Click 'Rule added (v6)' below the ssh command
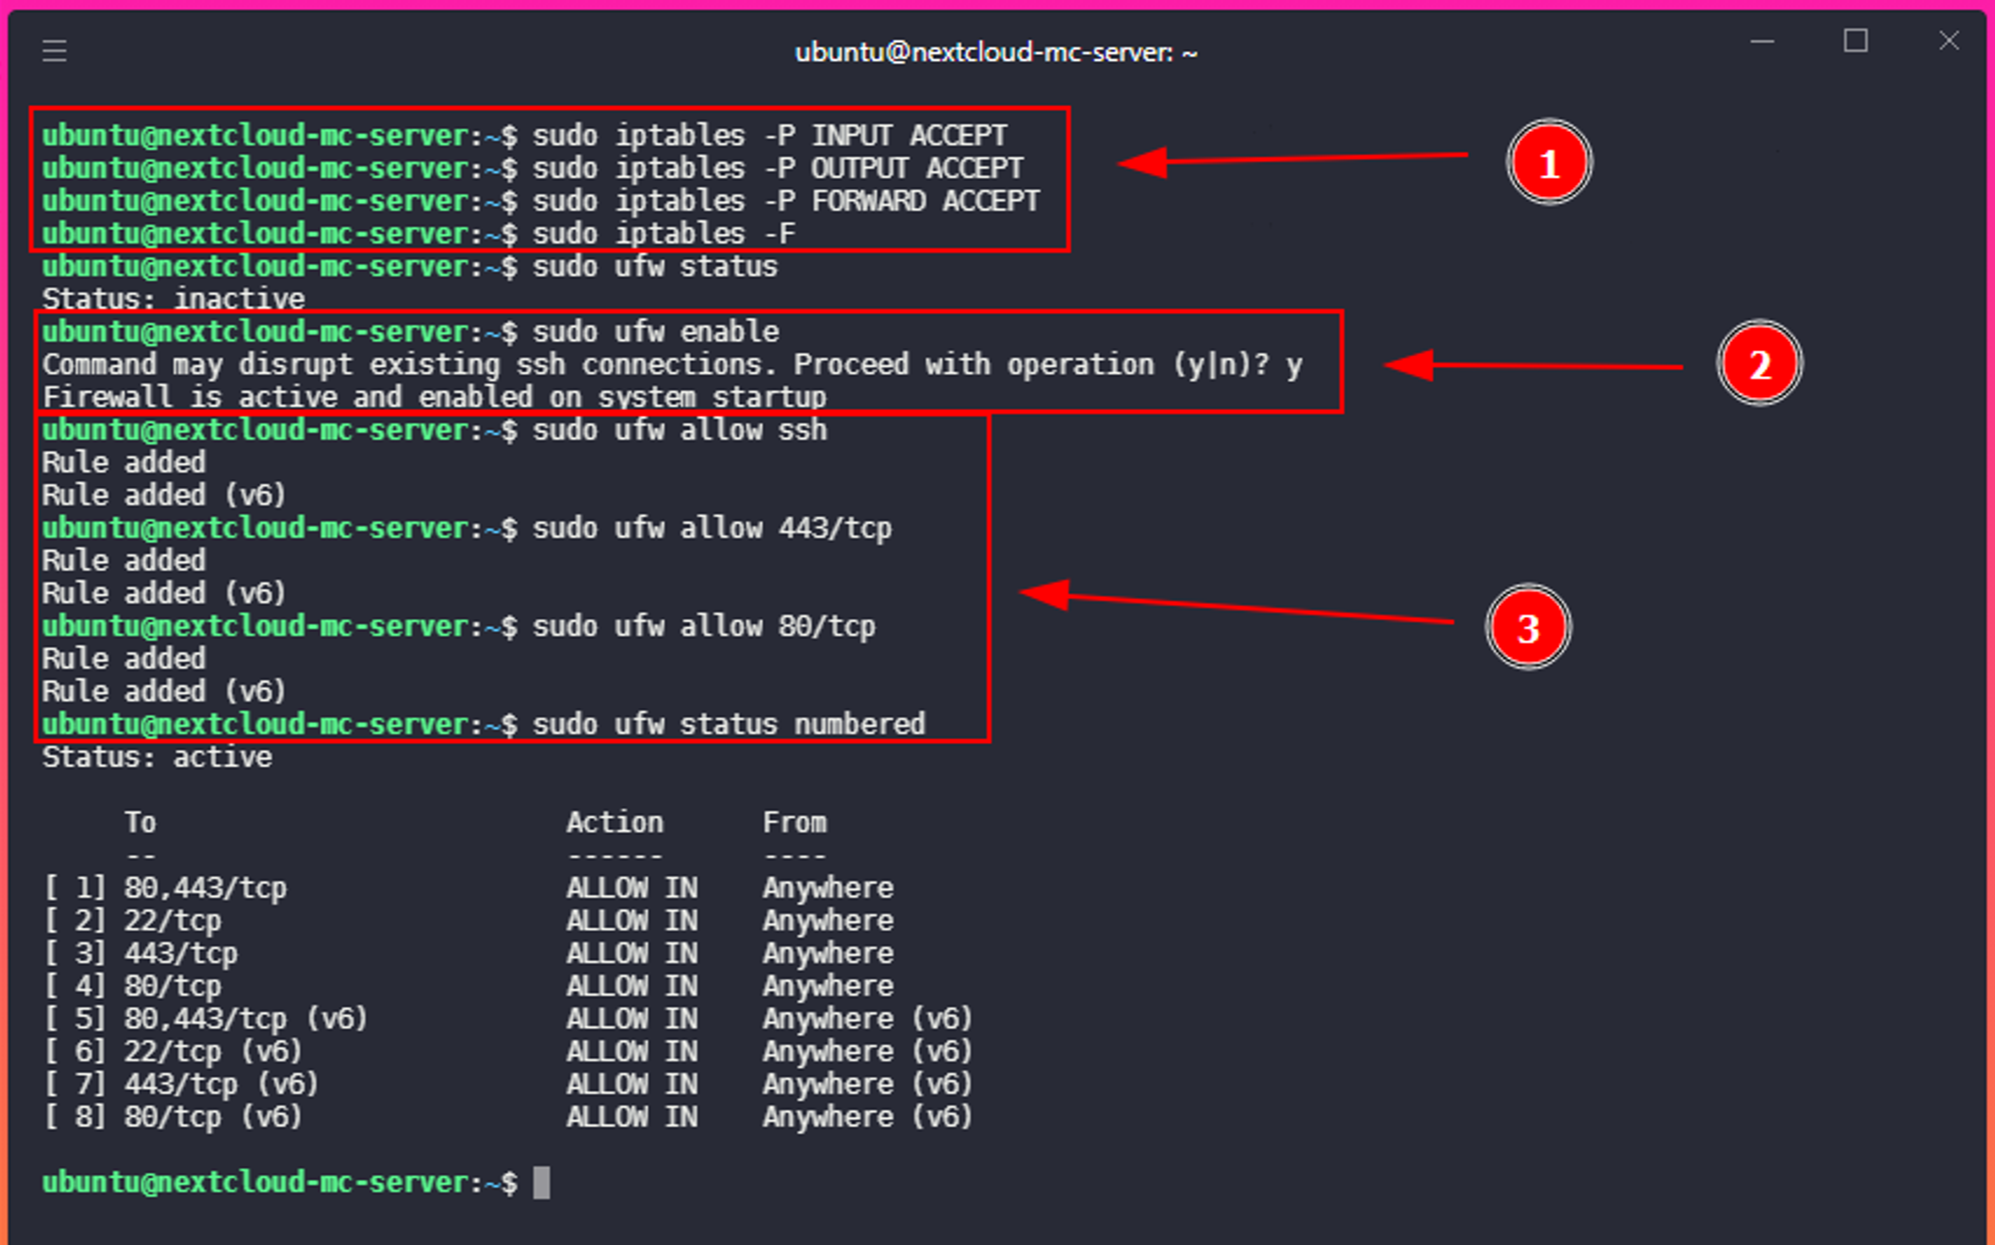This screenshot has height=1245, width=1995. (x=165, y=495)
